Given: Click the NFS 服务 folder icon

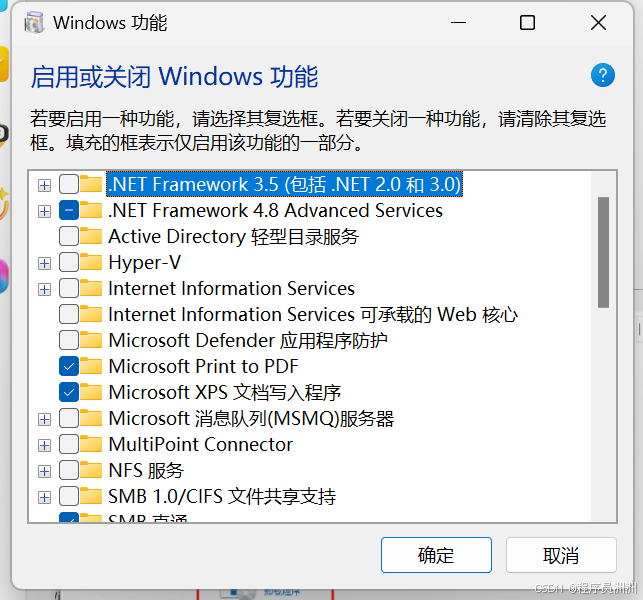Looking at the screenshot, I should [92, 471].
